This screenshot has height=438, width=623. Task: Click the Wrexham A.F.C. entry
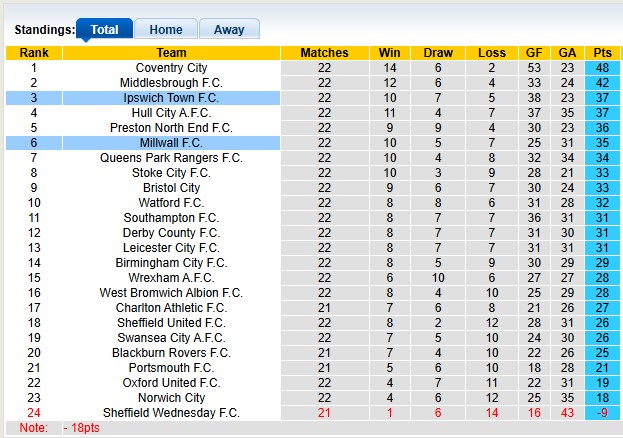(x=171, y=278)
